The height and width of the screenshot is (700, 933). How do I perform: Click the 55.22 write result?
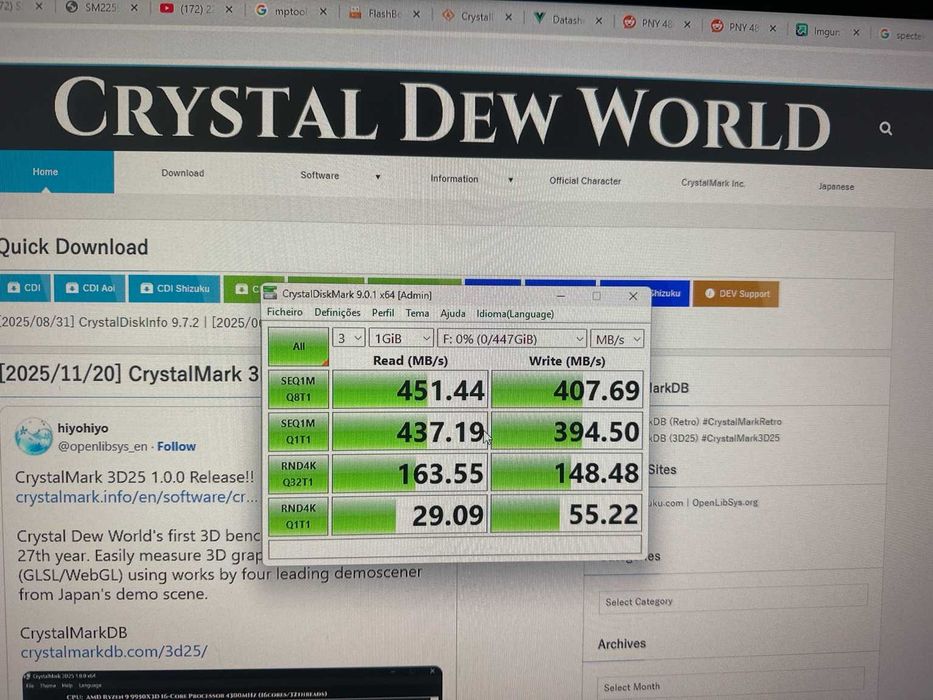(x=567, y=515)
